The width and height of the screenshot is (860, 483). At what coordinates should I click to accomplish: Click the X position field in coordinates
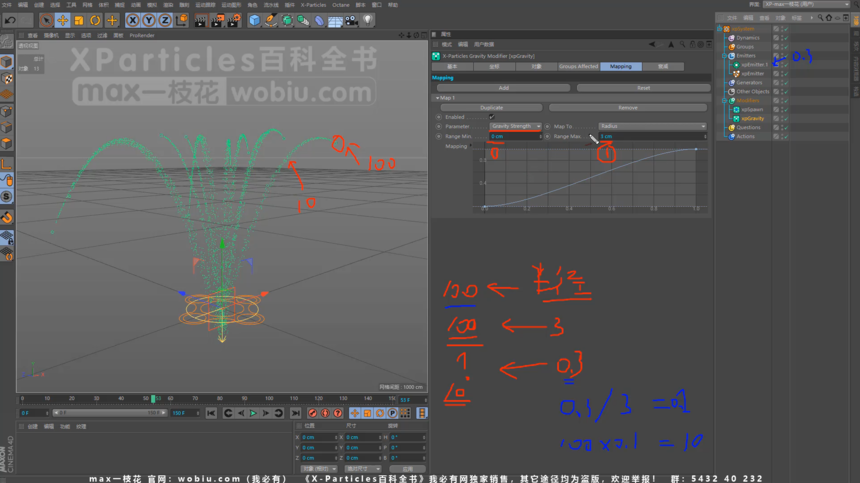pyautogui.click(x=319, y=437)
